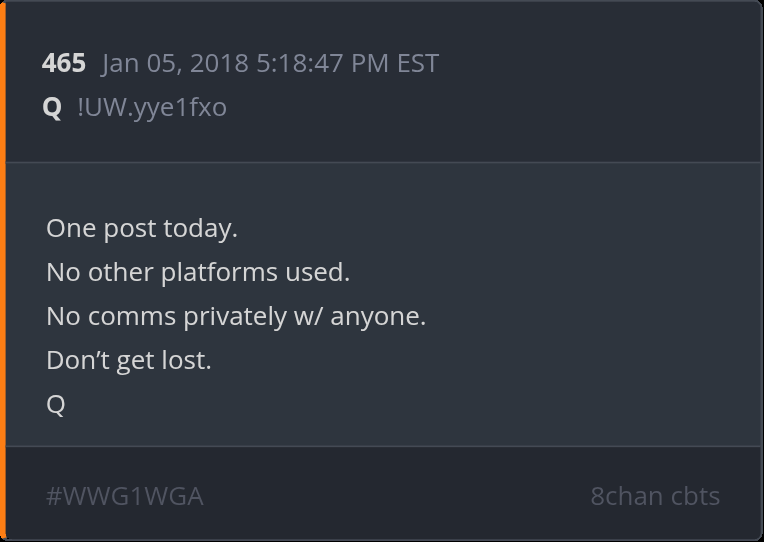The image size is (764, 542).
Task: Click the 5:18:47 PM timestamp
Action: 308,64
